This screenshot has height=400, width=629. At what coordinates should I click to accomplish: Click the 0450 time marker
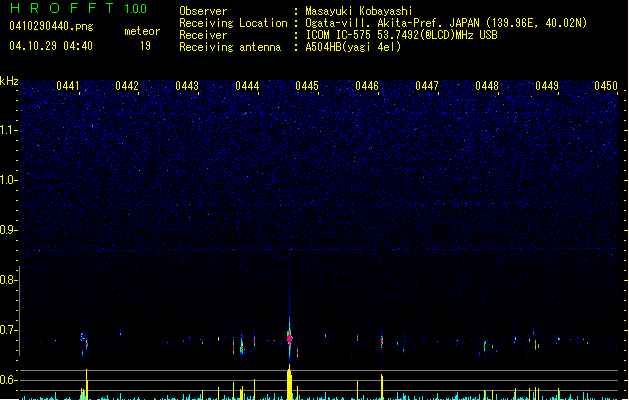606,86
